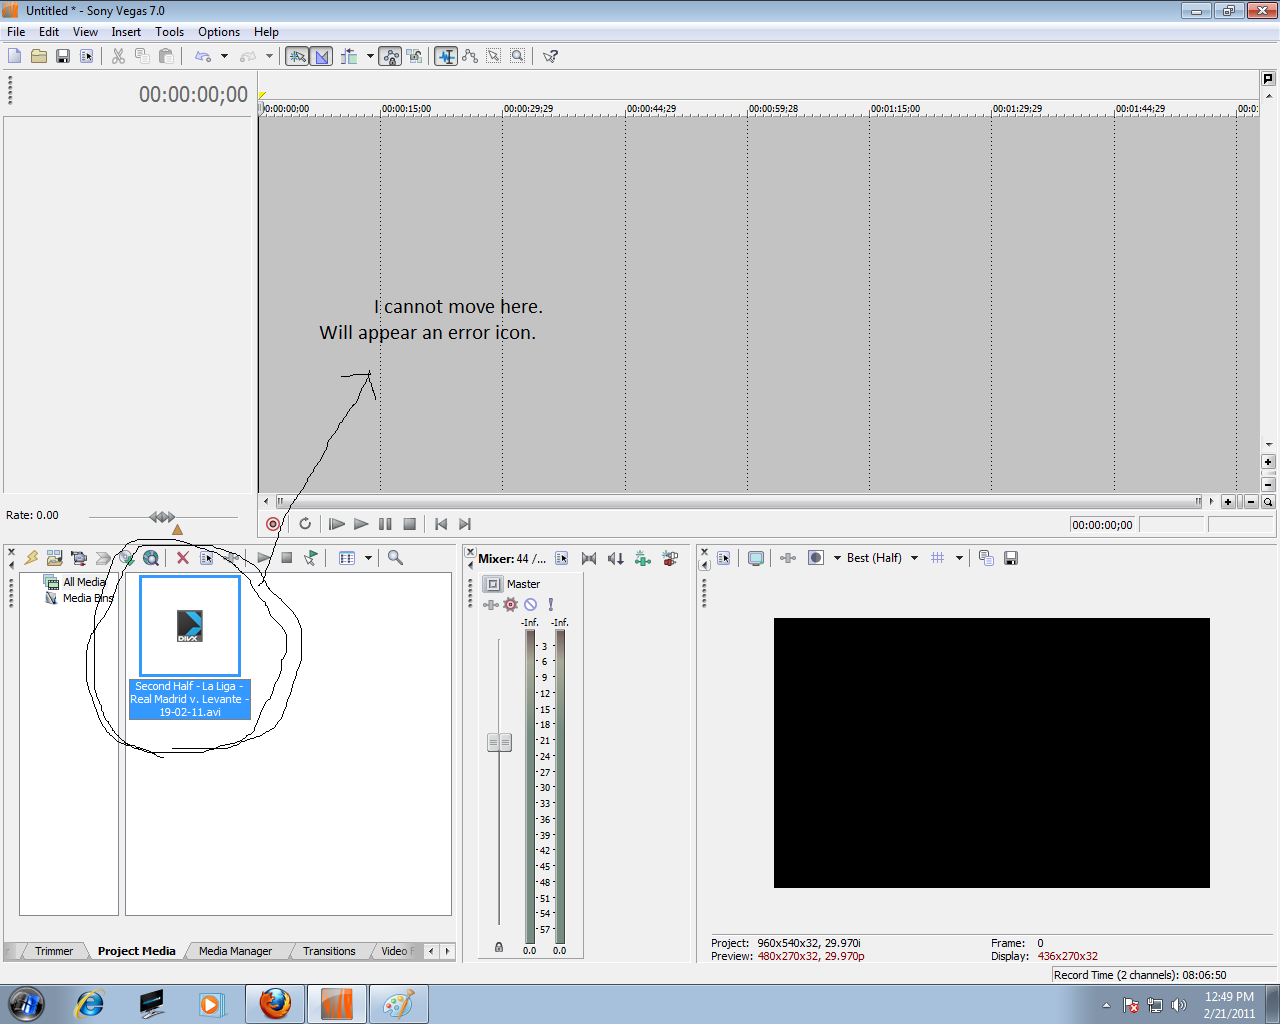The width and height of the screenshot is (1280, 1024).
Task: Toggle Loop Playback button
Action: (305, 524)
